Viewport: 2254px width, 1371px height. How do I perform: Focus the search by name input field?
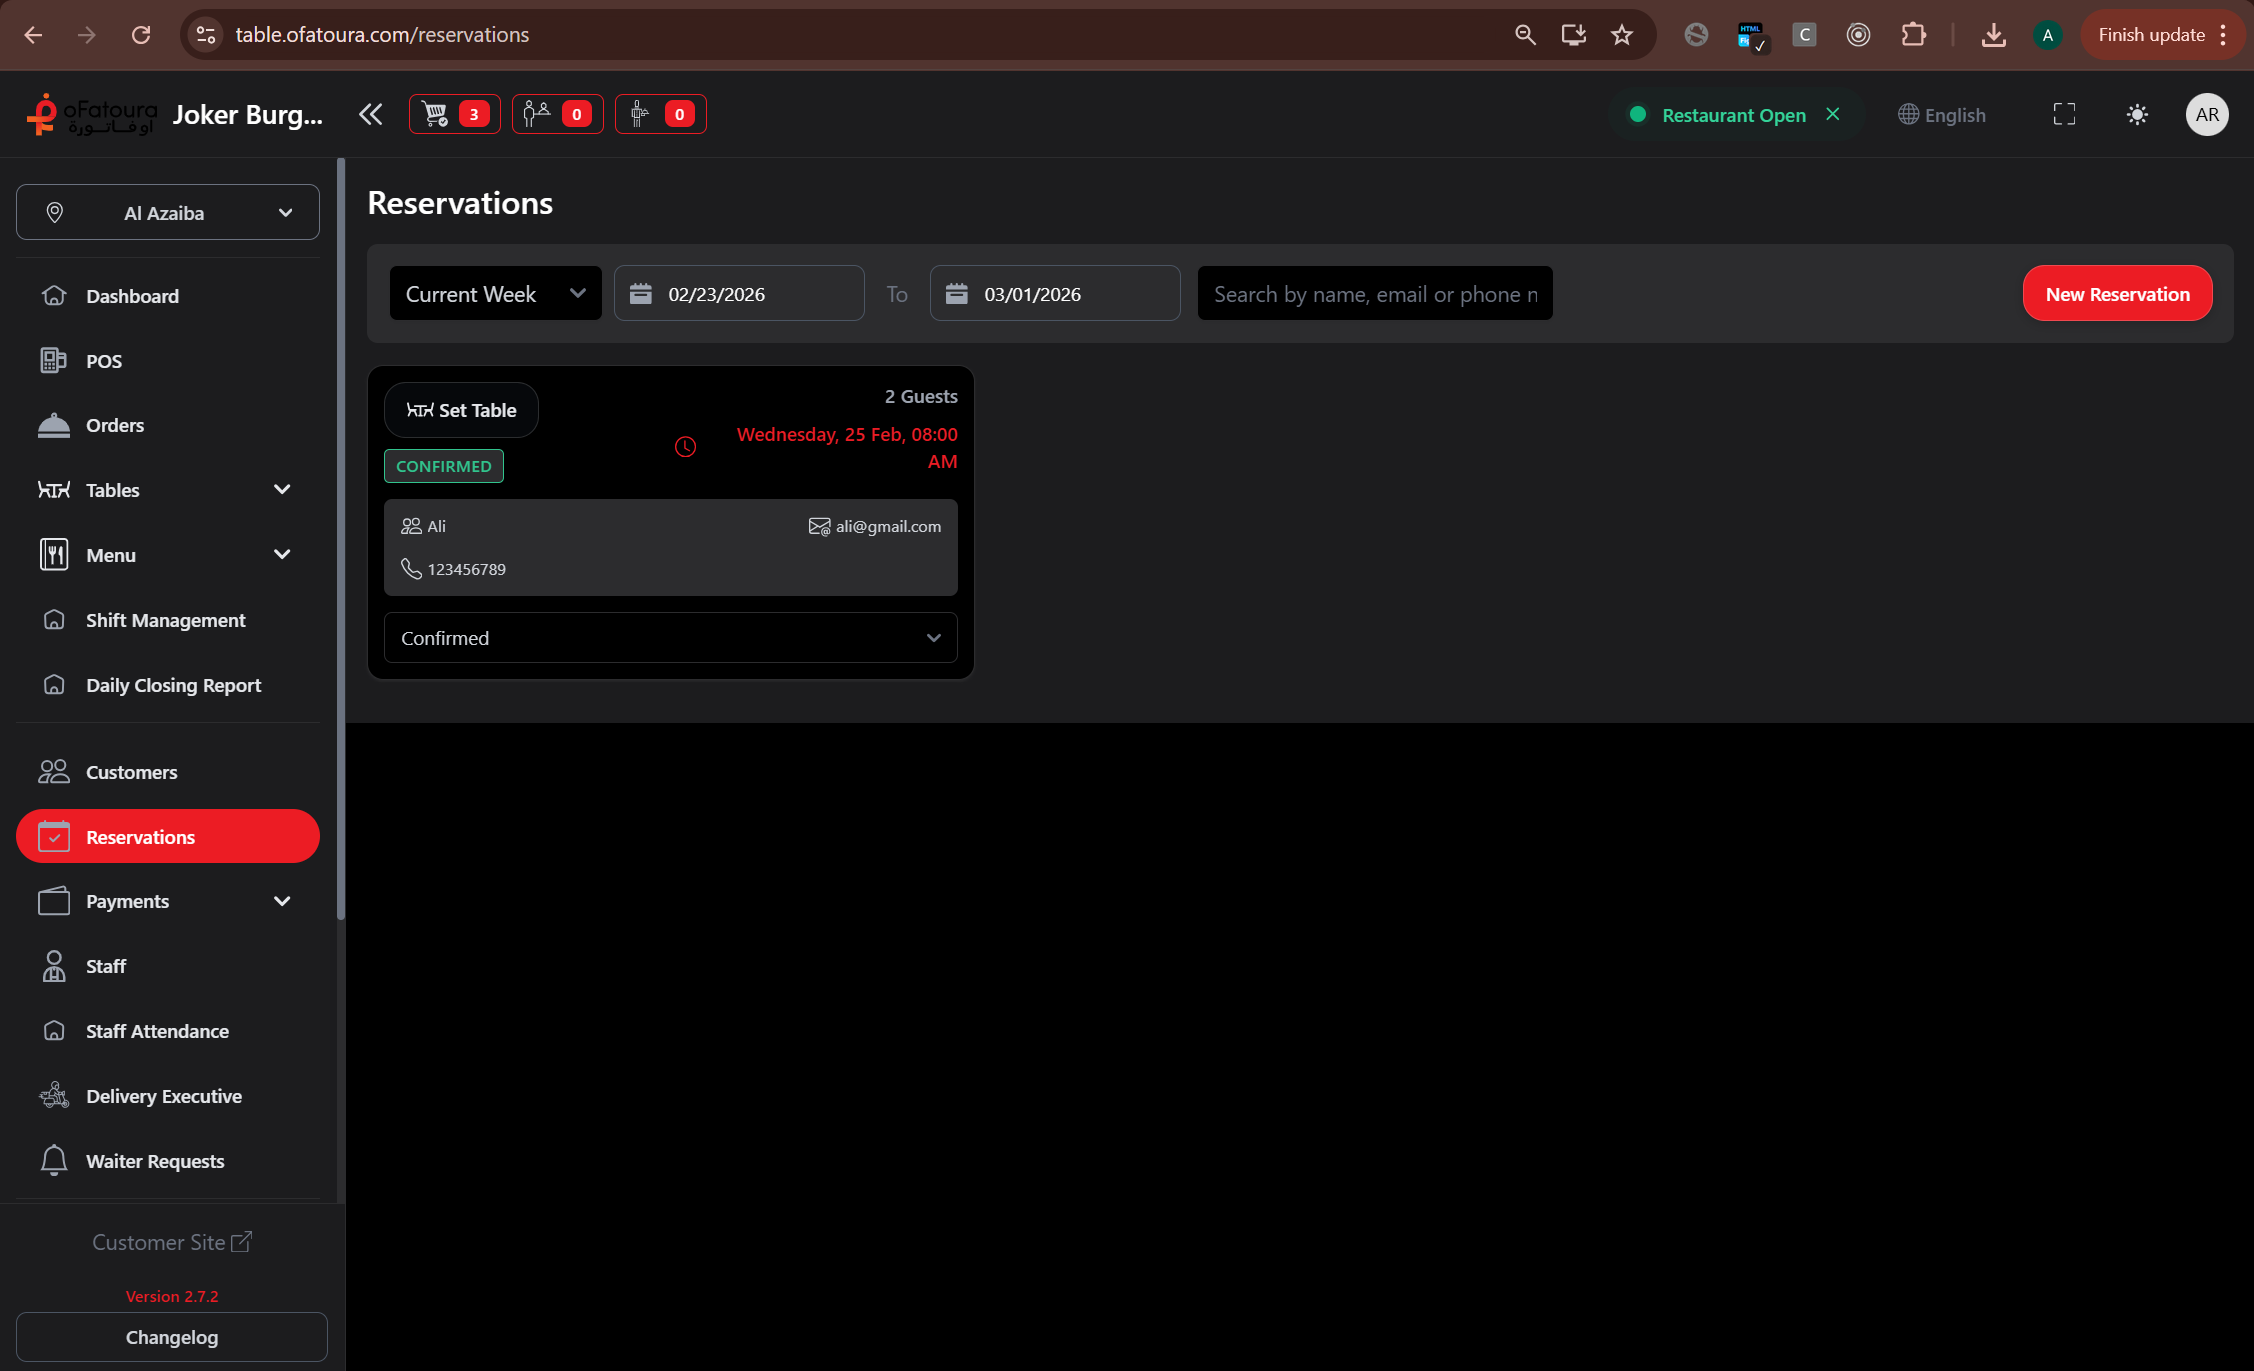(x=1374, y=294)
